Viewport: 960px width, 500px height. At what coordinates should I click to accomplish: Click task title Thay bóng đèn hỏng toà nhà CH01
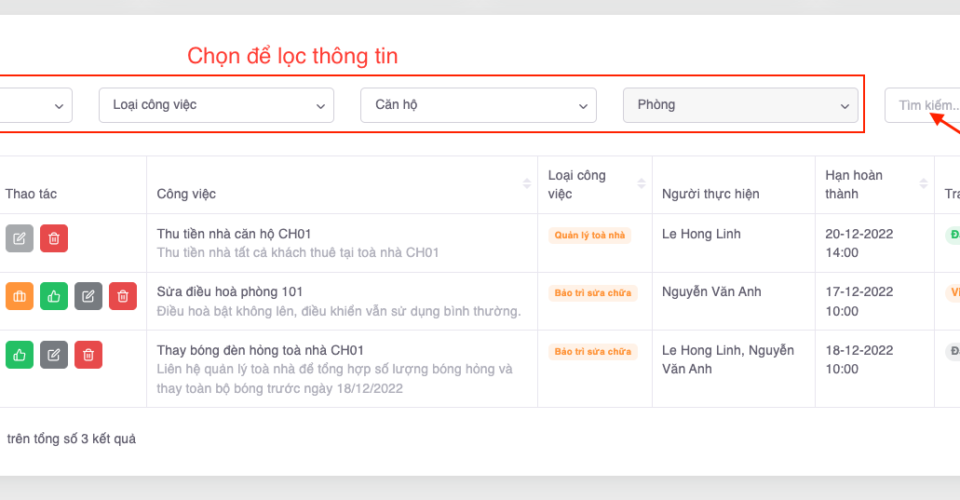click(260, 350)
